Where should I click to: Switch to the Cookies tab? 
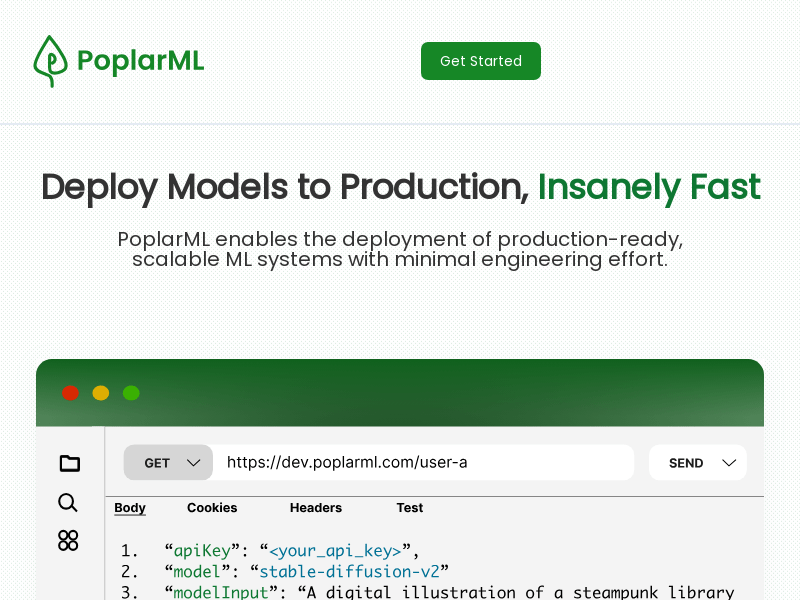pos(212,508)
